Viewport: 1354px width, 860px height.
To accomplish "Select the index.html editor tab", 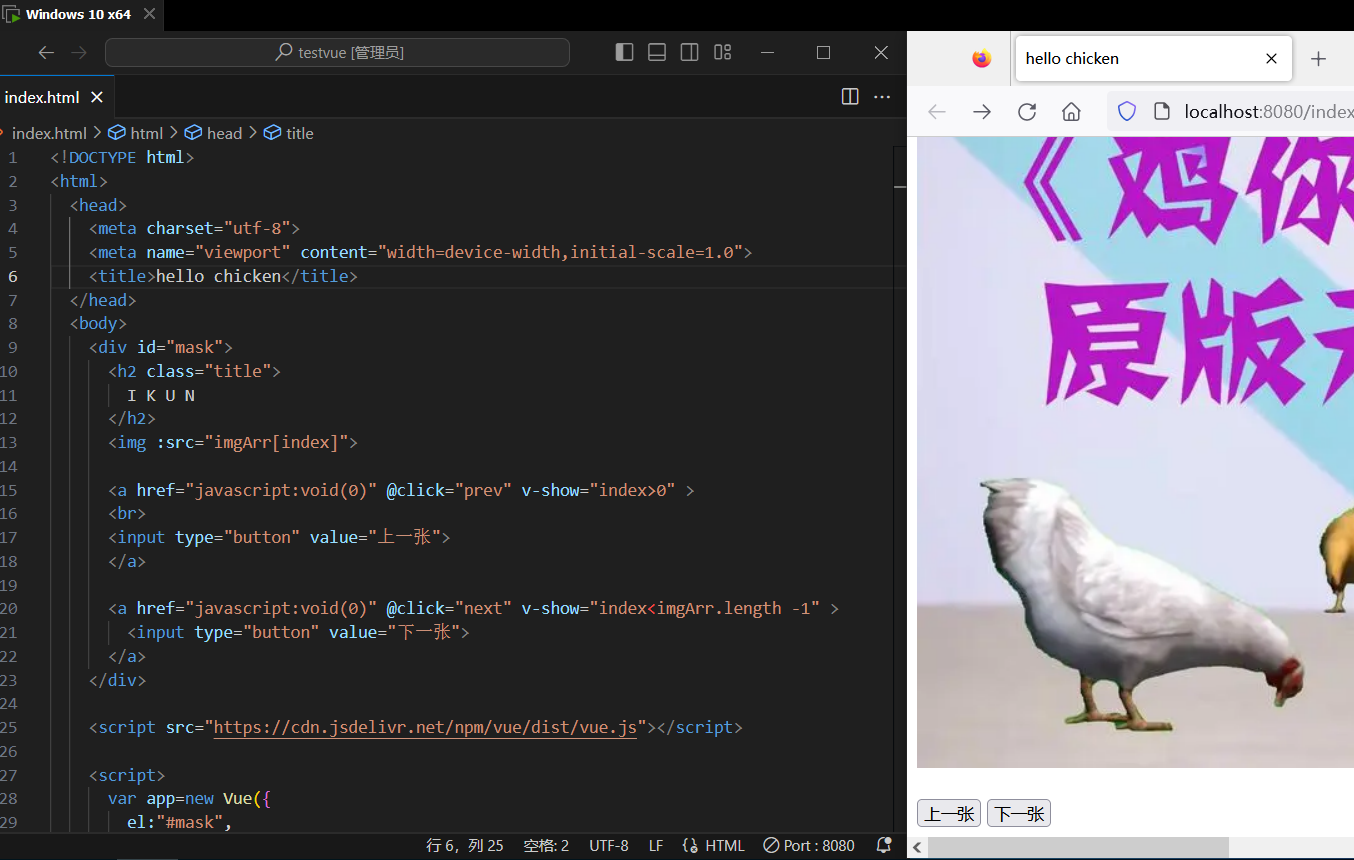I will coord(42,97).
